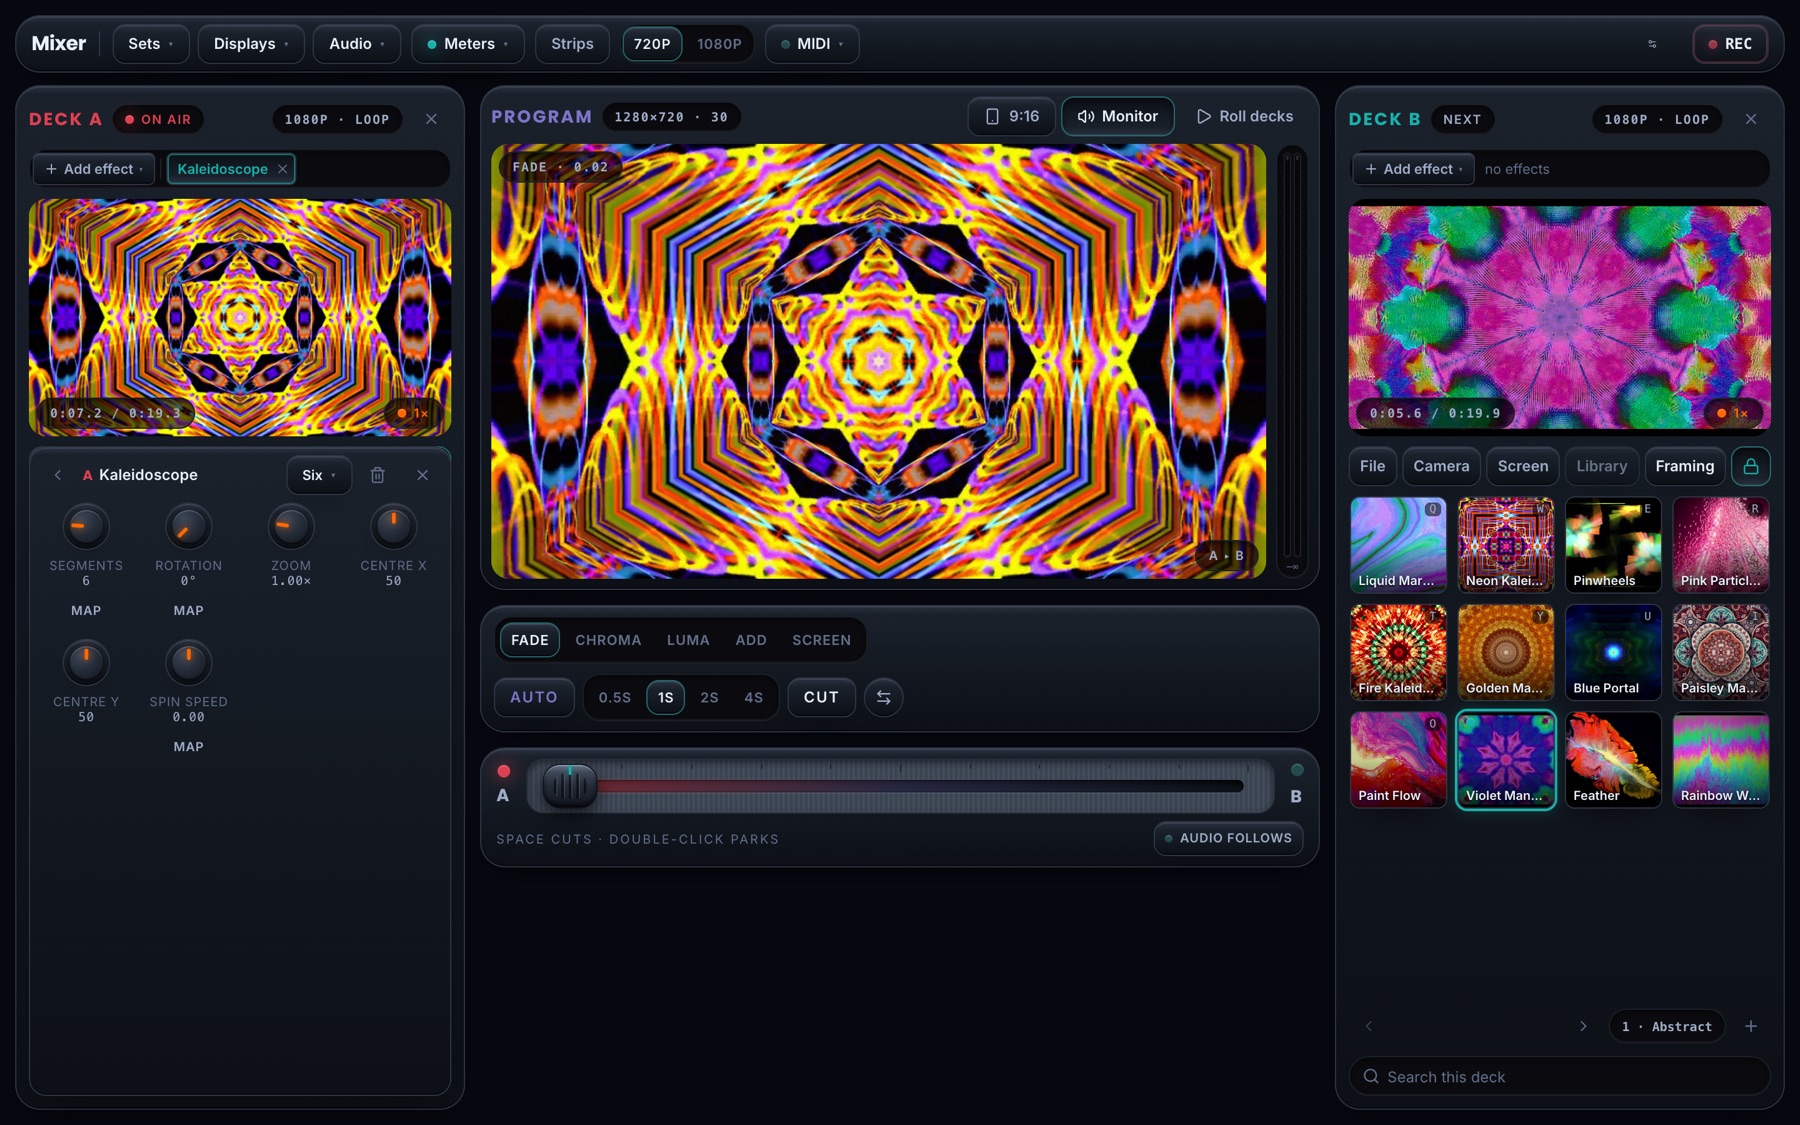
Task: Select 720P resolution
Action: click(x=652, y=44)
